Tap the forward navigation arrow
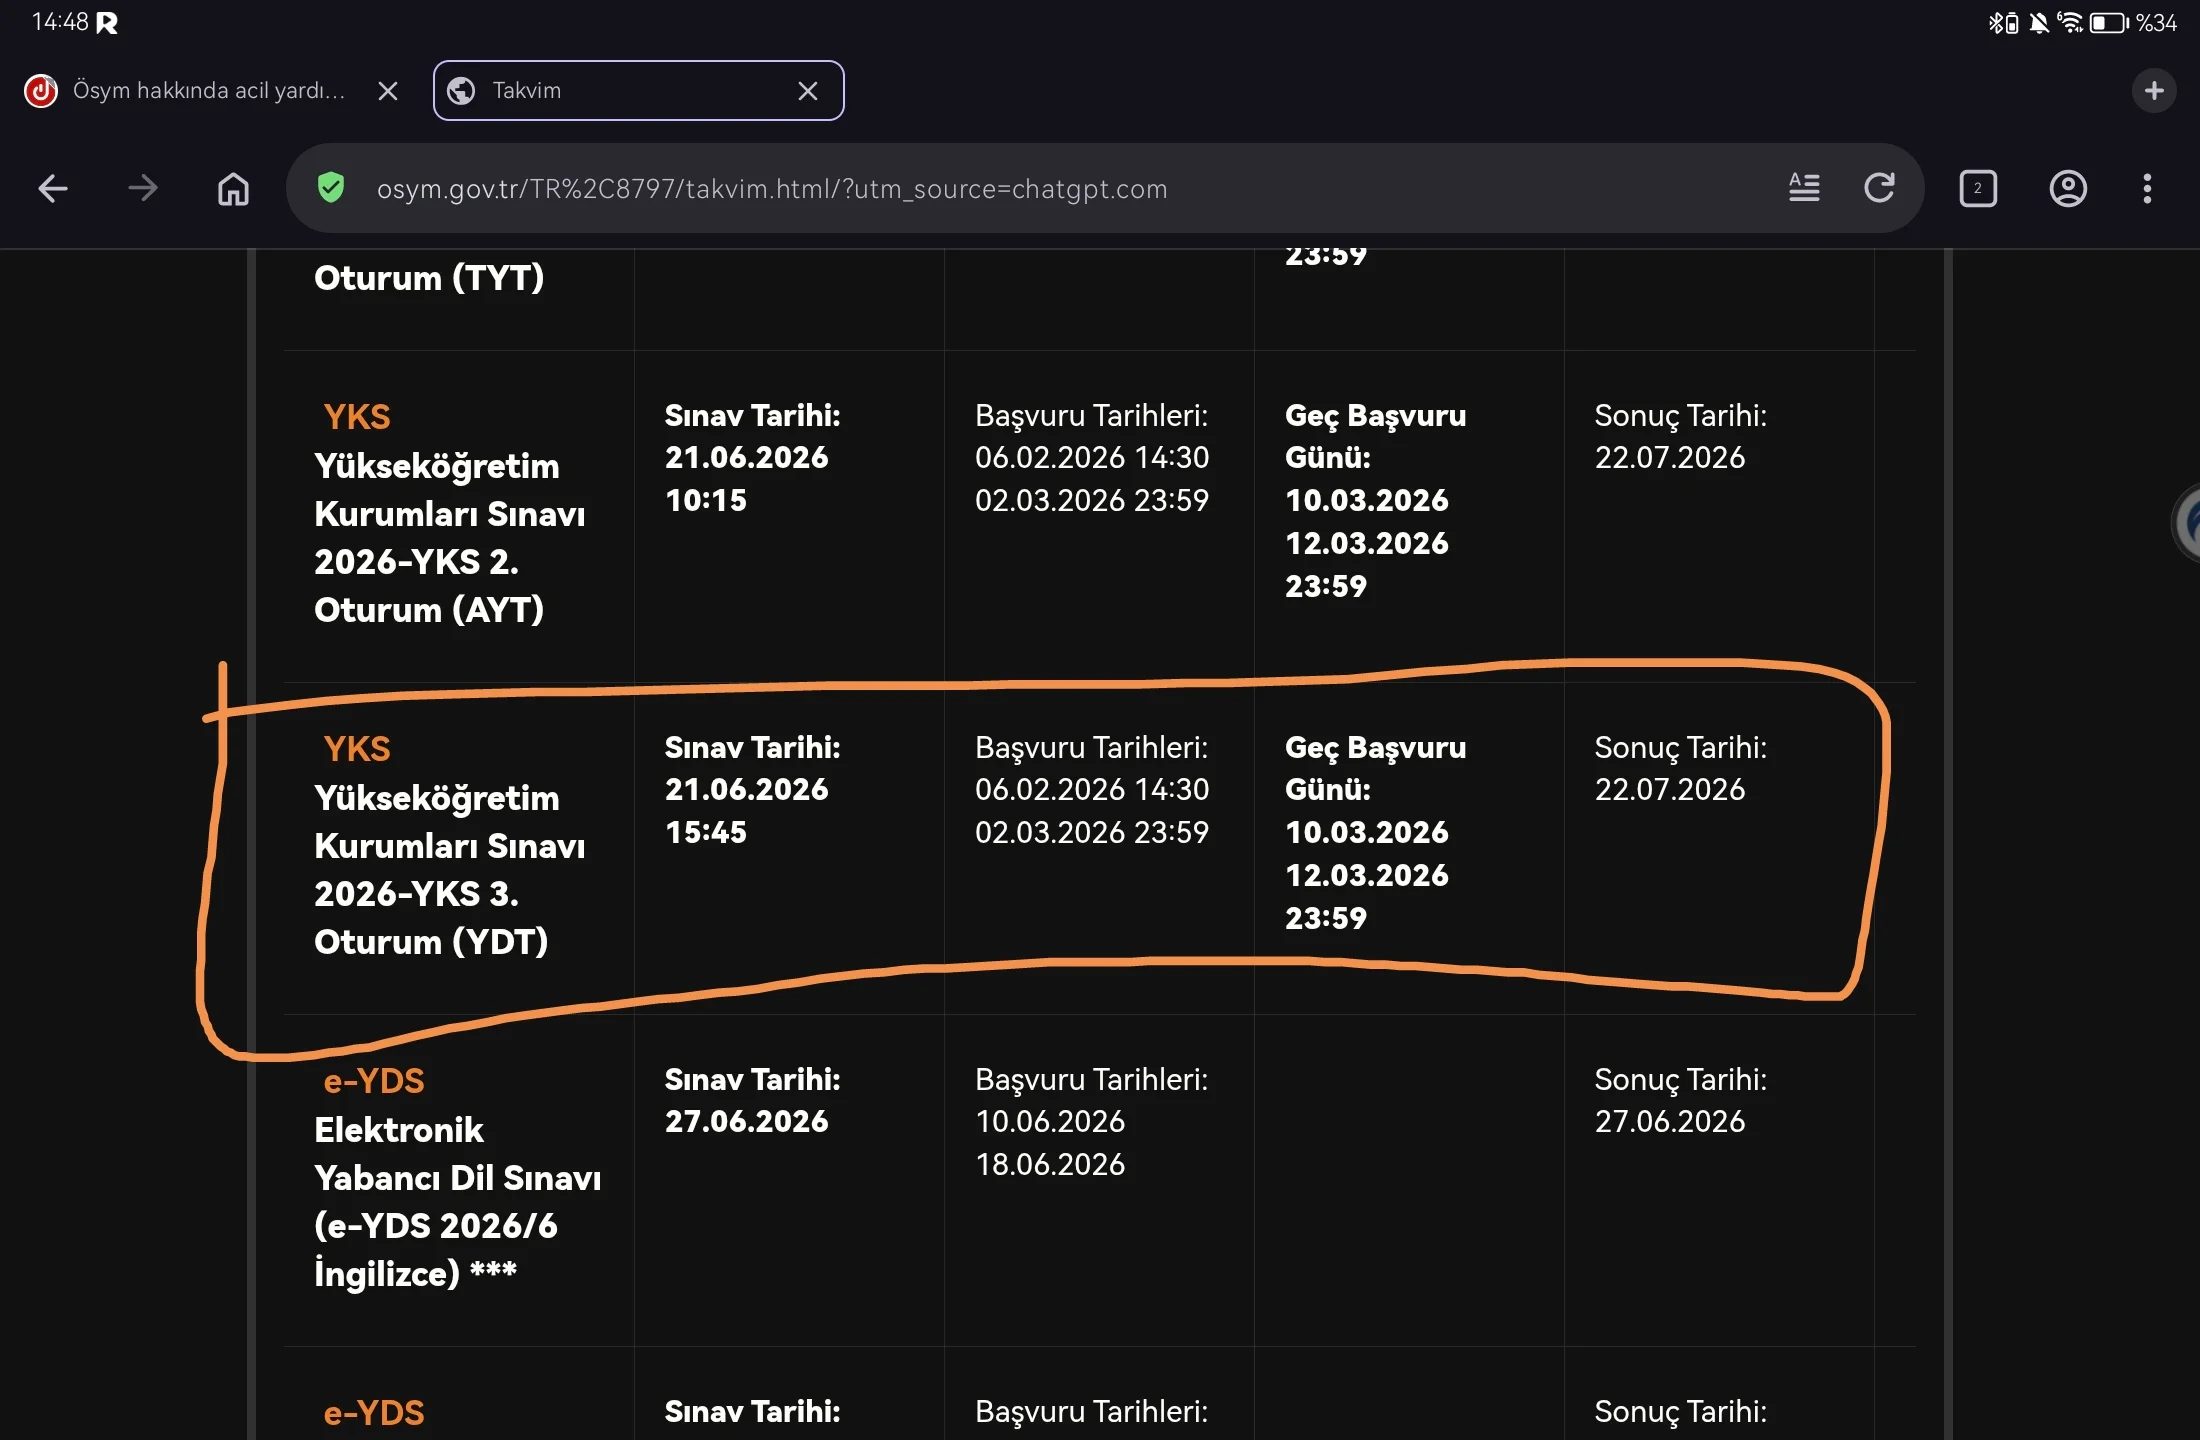 [x=143, y=188]
